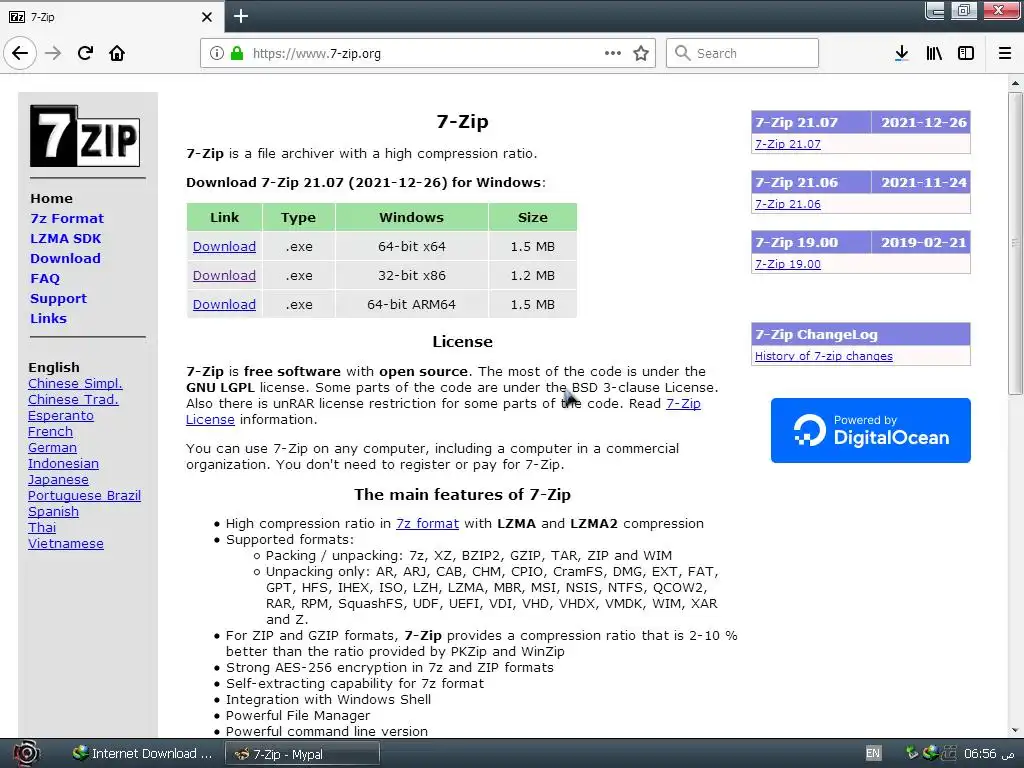Open the LZMA SDK page
The image size is (1024, 768).
[x=65, y=238]
